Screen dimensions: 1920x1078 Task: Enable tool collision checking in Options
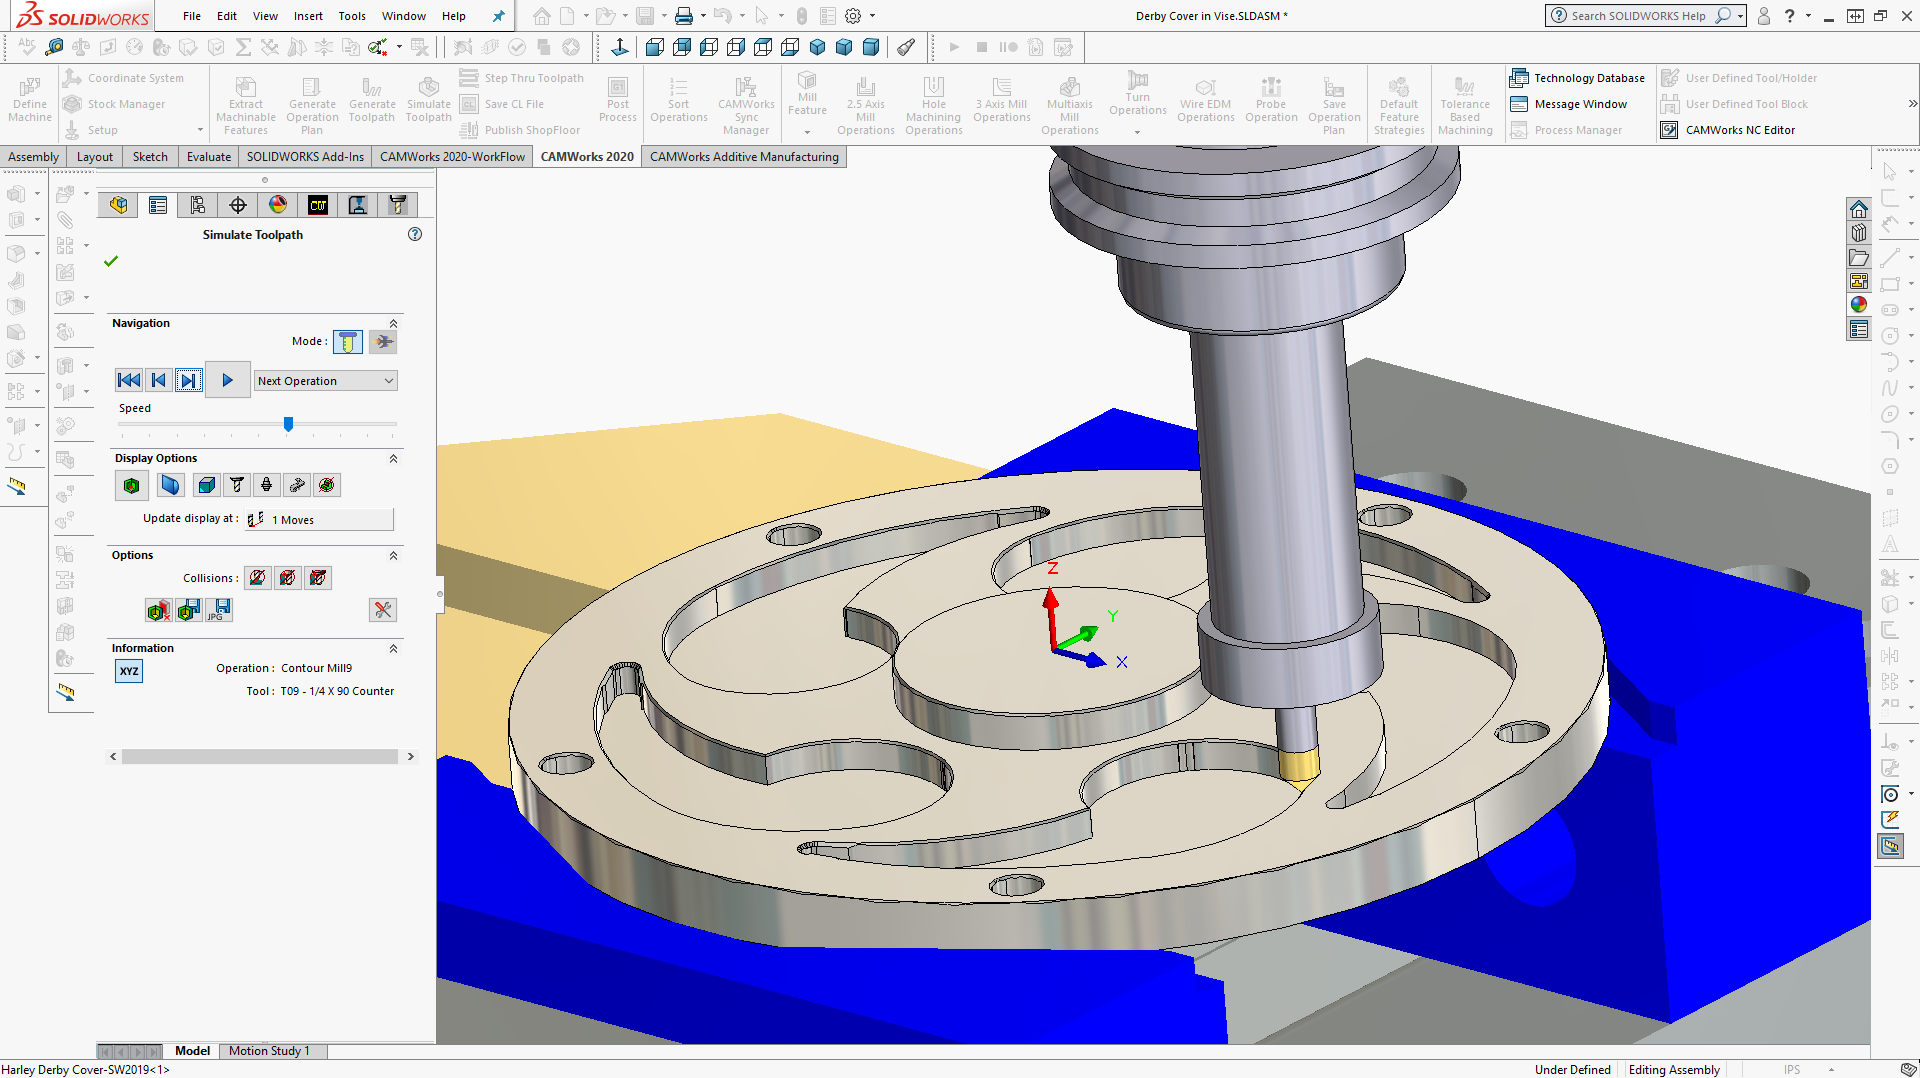coord(258,578)
